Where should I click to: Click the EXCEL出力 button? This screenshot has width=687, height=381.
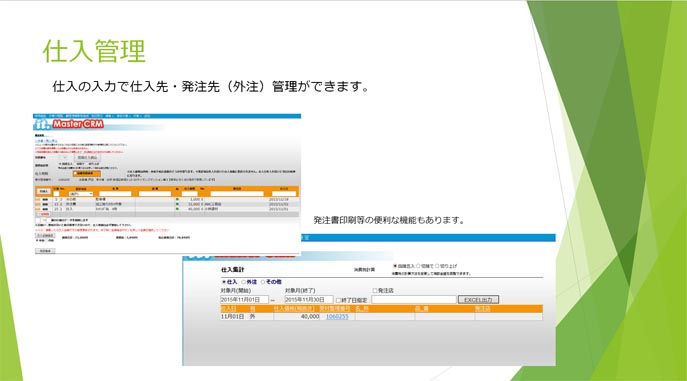478,300
